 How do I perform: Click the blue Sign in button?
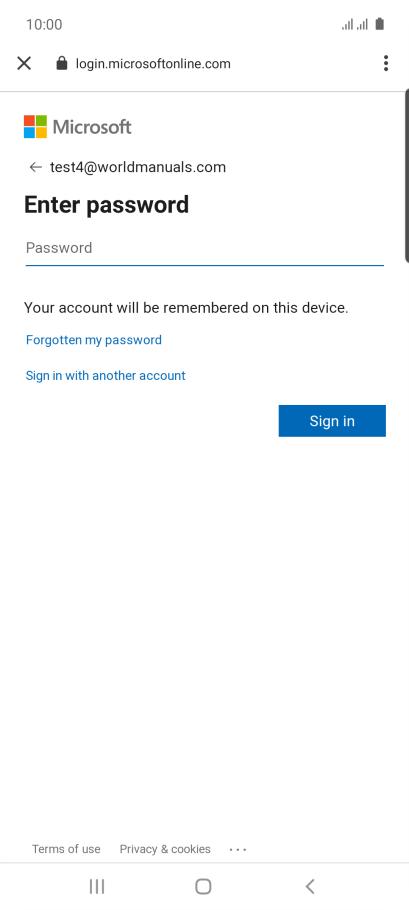(332, 421)
